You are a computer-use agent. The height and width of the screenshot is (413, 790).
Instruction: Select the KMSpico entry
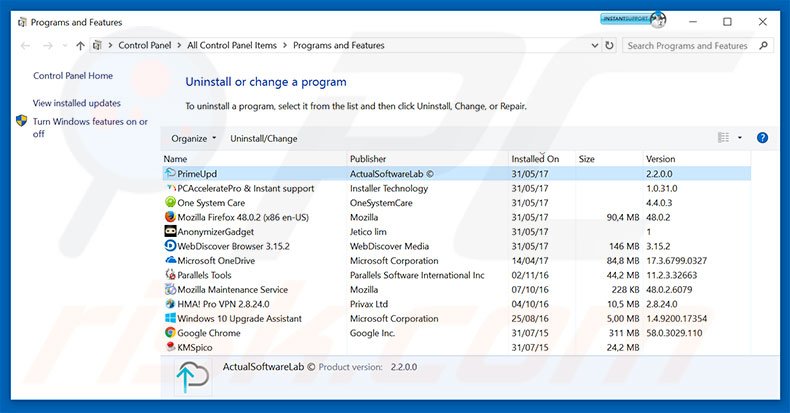[456, 347]
